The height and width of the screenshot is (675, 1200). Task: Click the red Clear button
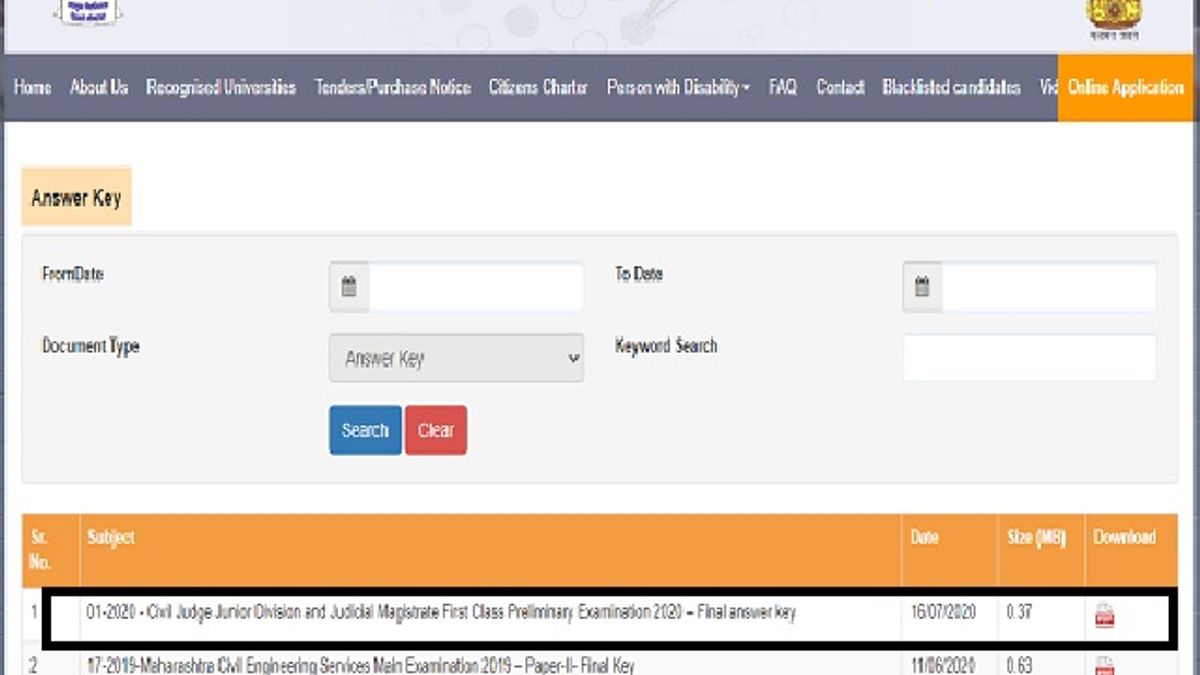click(x=436, y=430)
